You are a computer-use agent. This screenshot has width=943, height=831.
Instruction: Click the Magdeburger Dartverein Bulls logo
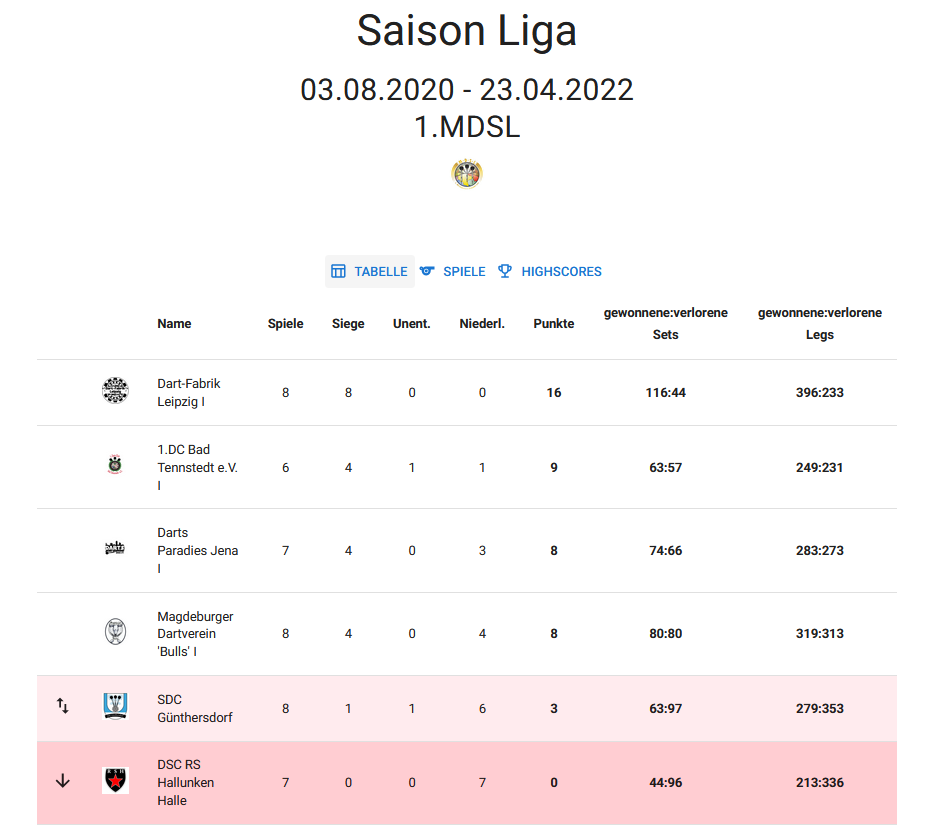tap(115, 632)
